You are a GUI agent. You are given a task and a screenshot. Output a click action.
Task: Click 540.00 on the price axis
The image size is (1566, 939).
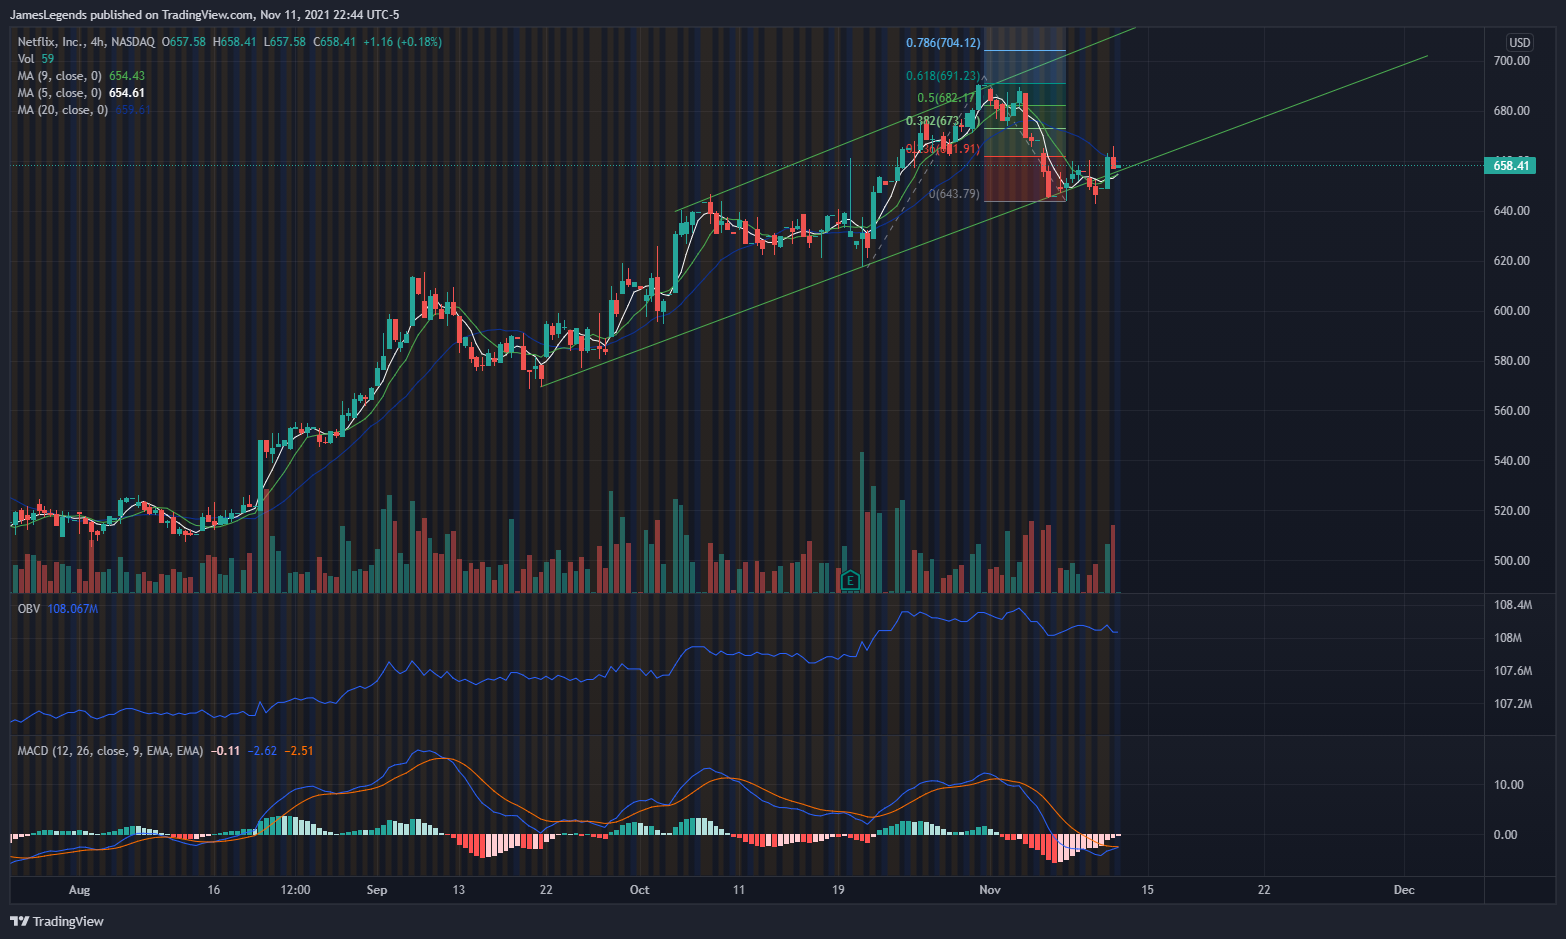click(x=1511, y=461)
